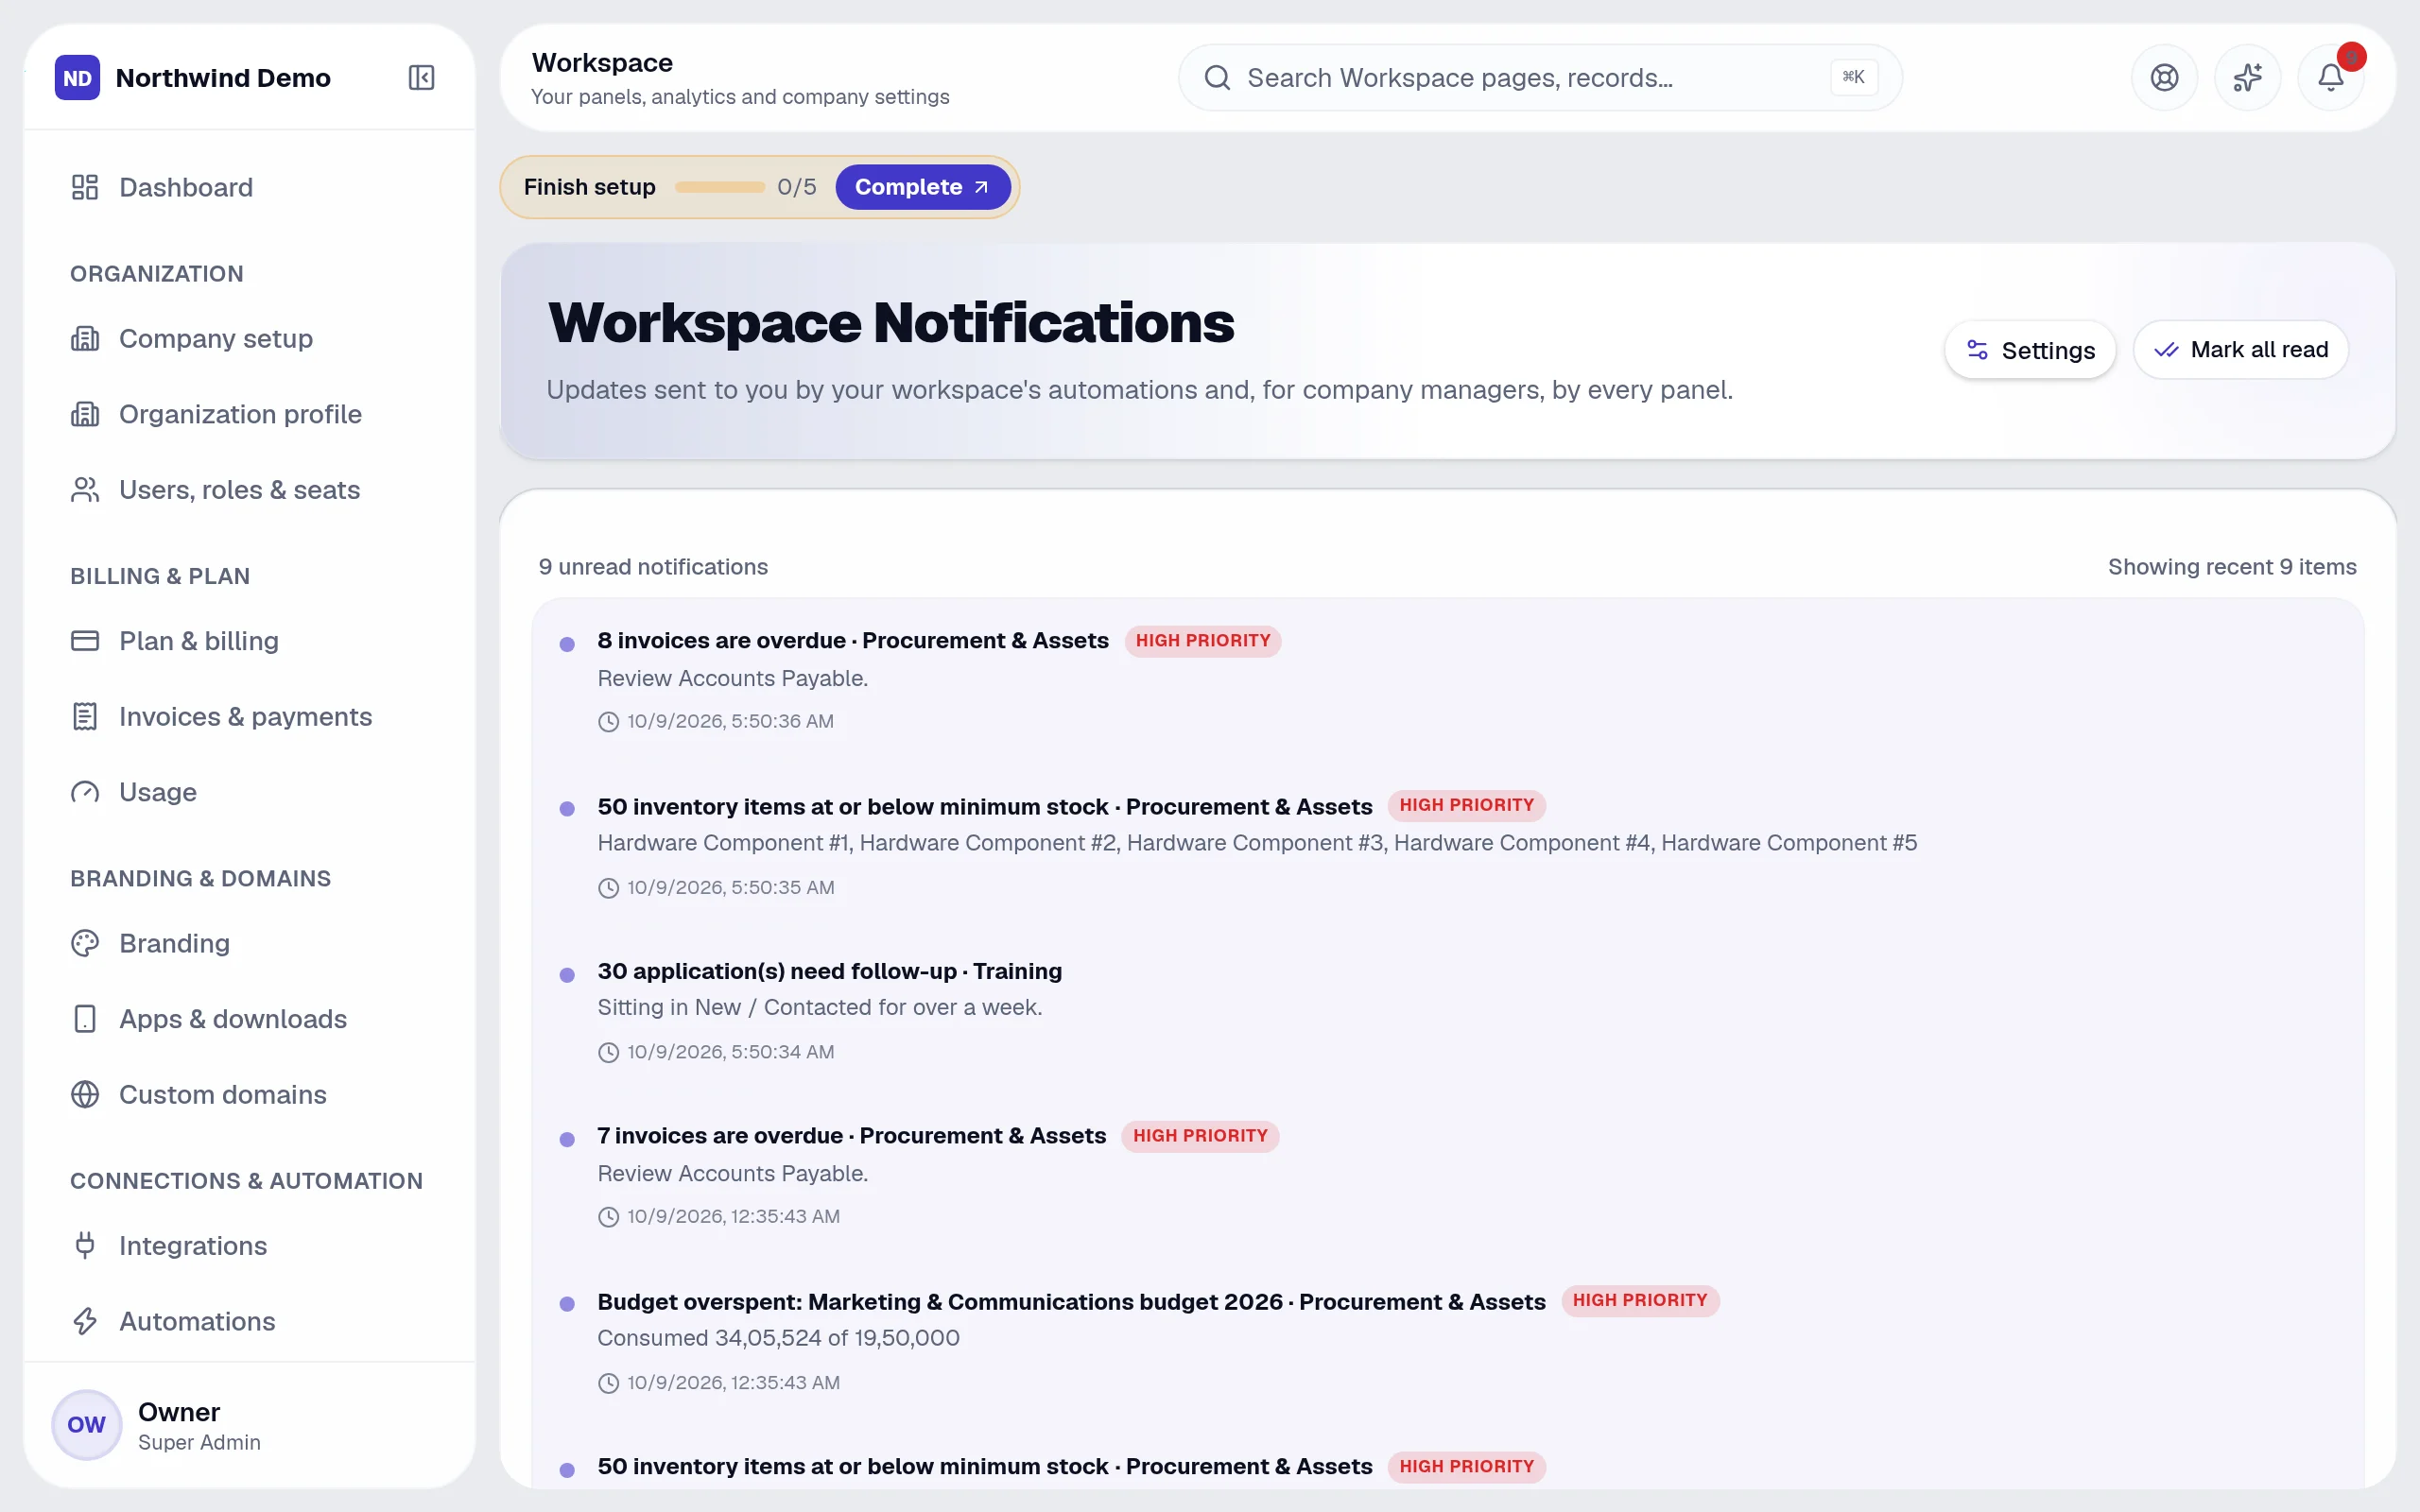Open the "30 application(s) need follow-up" notification
2420x1512 pixels.
click(1447, 1010)
